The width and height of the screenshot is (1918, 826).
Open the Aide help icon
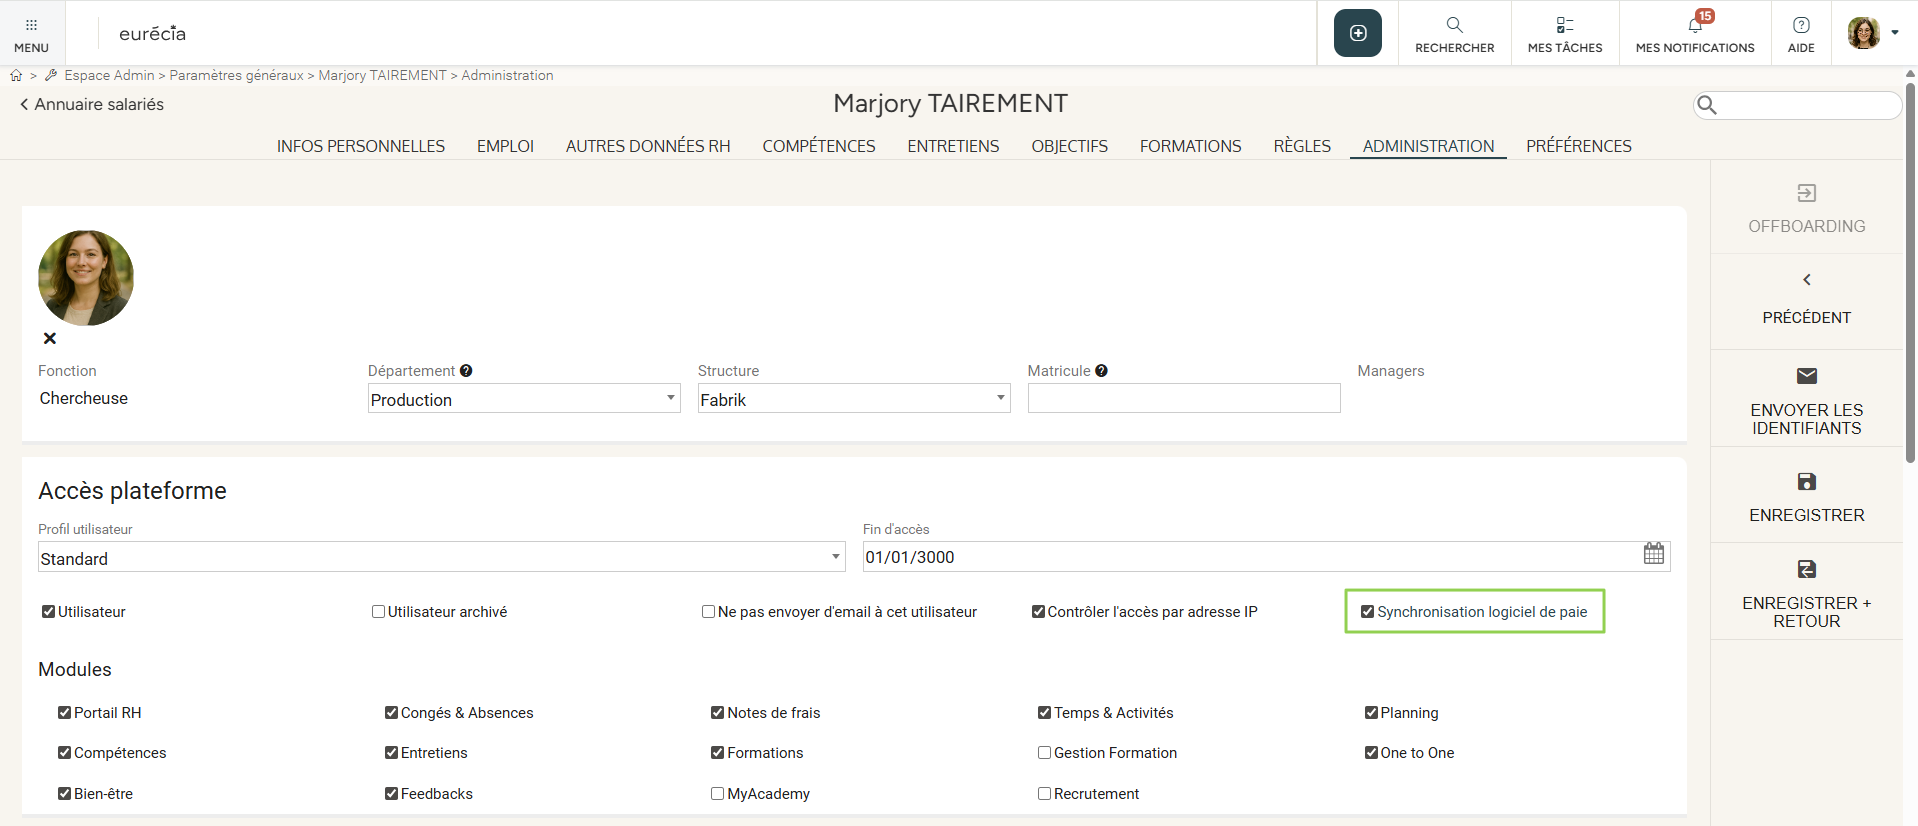1800,25
